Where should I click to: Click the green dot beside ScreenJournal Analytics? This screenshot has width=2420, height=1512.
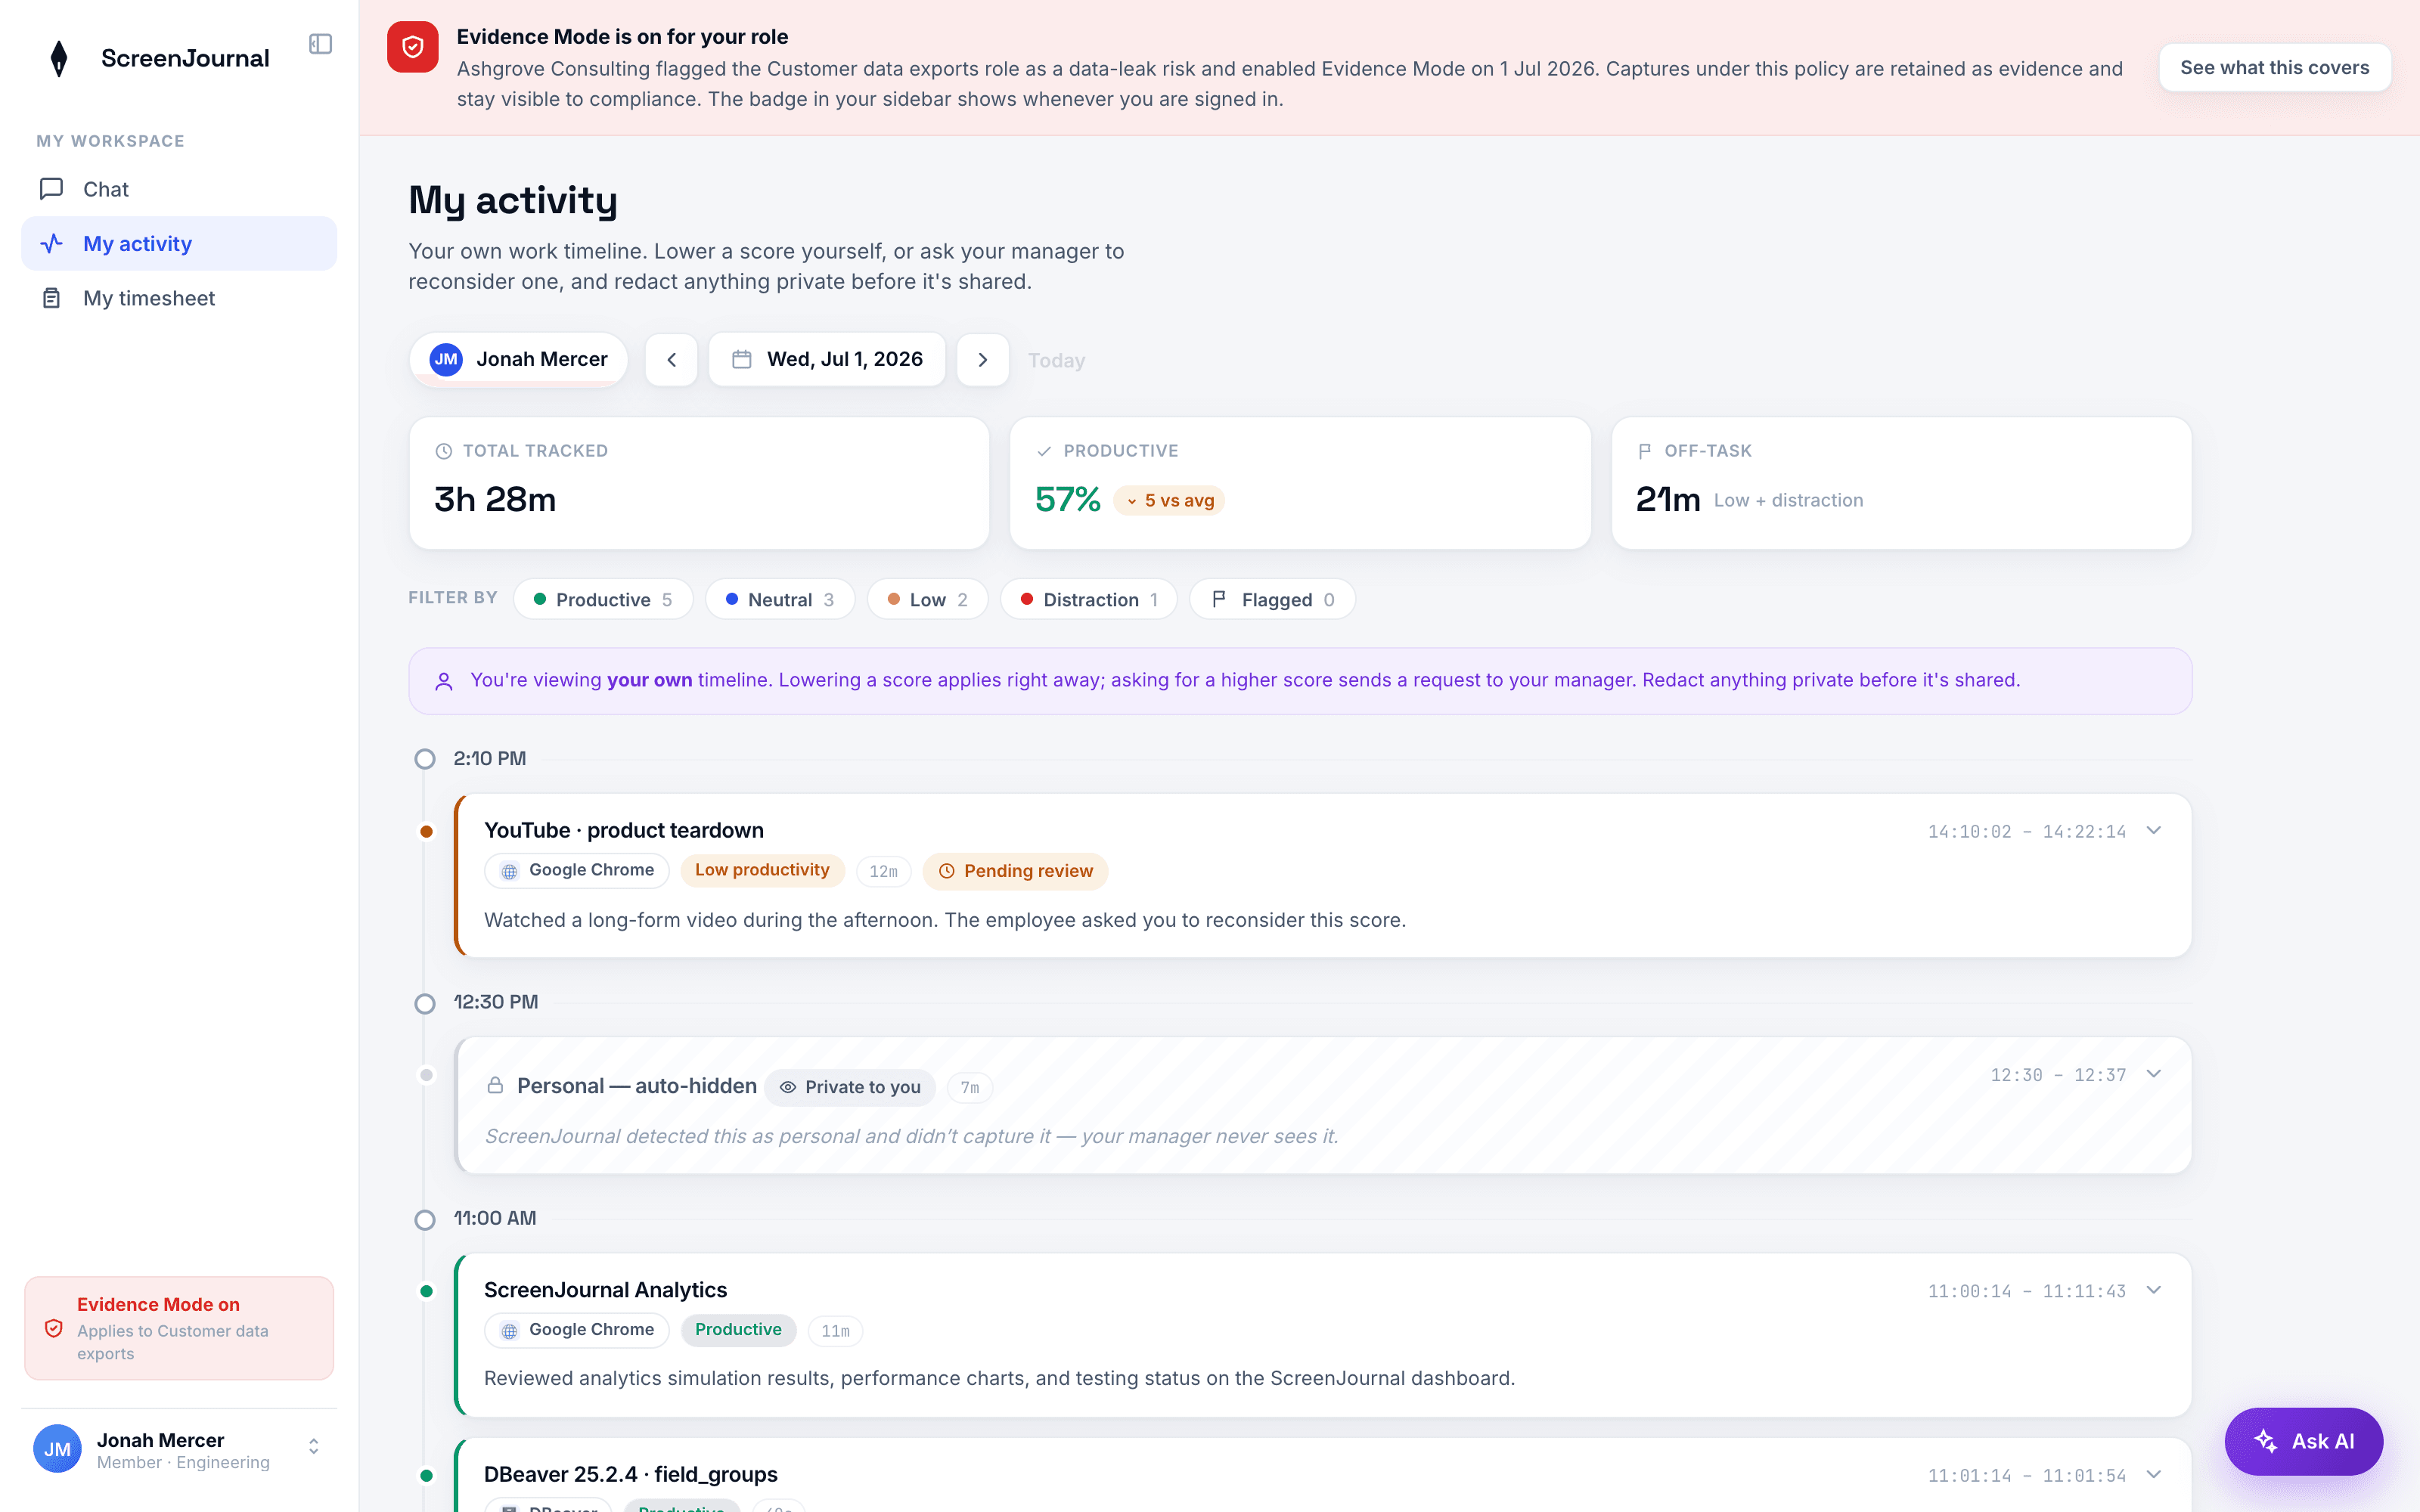[426, 1291]
